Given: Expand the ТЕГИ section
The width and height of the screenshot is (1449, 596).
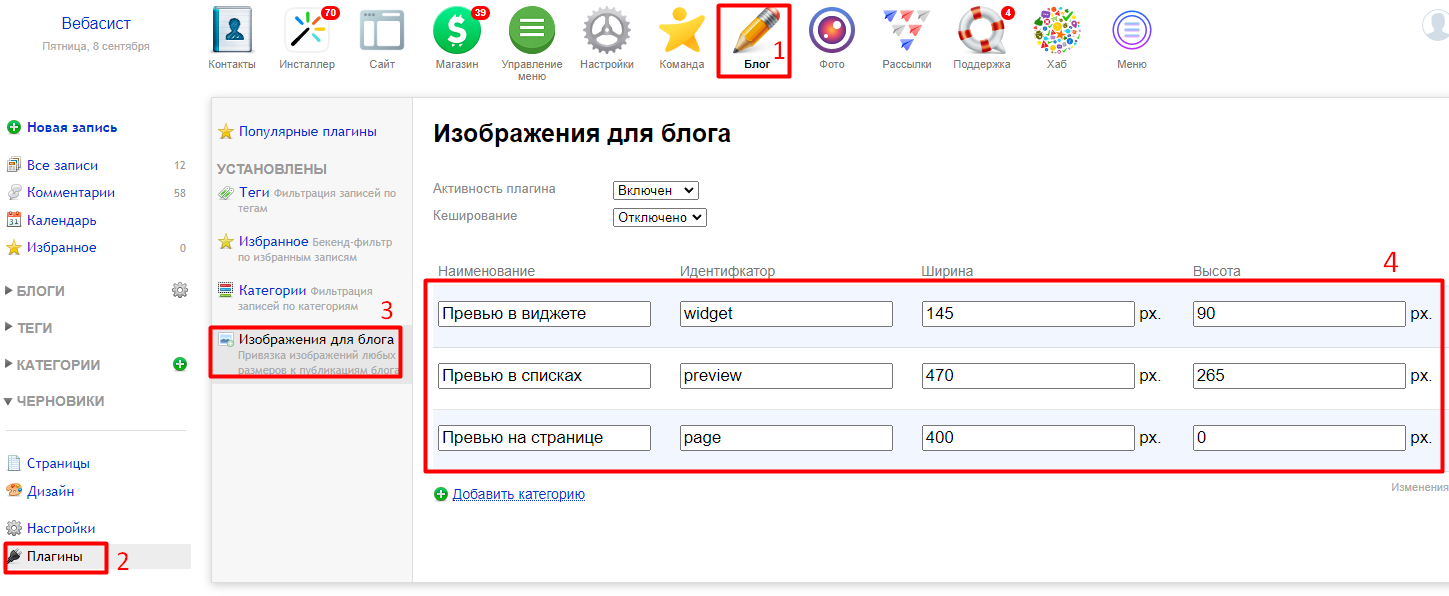Looking at the screenshot, I should pyautogui.click(x=34, y=328).
